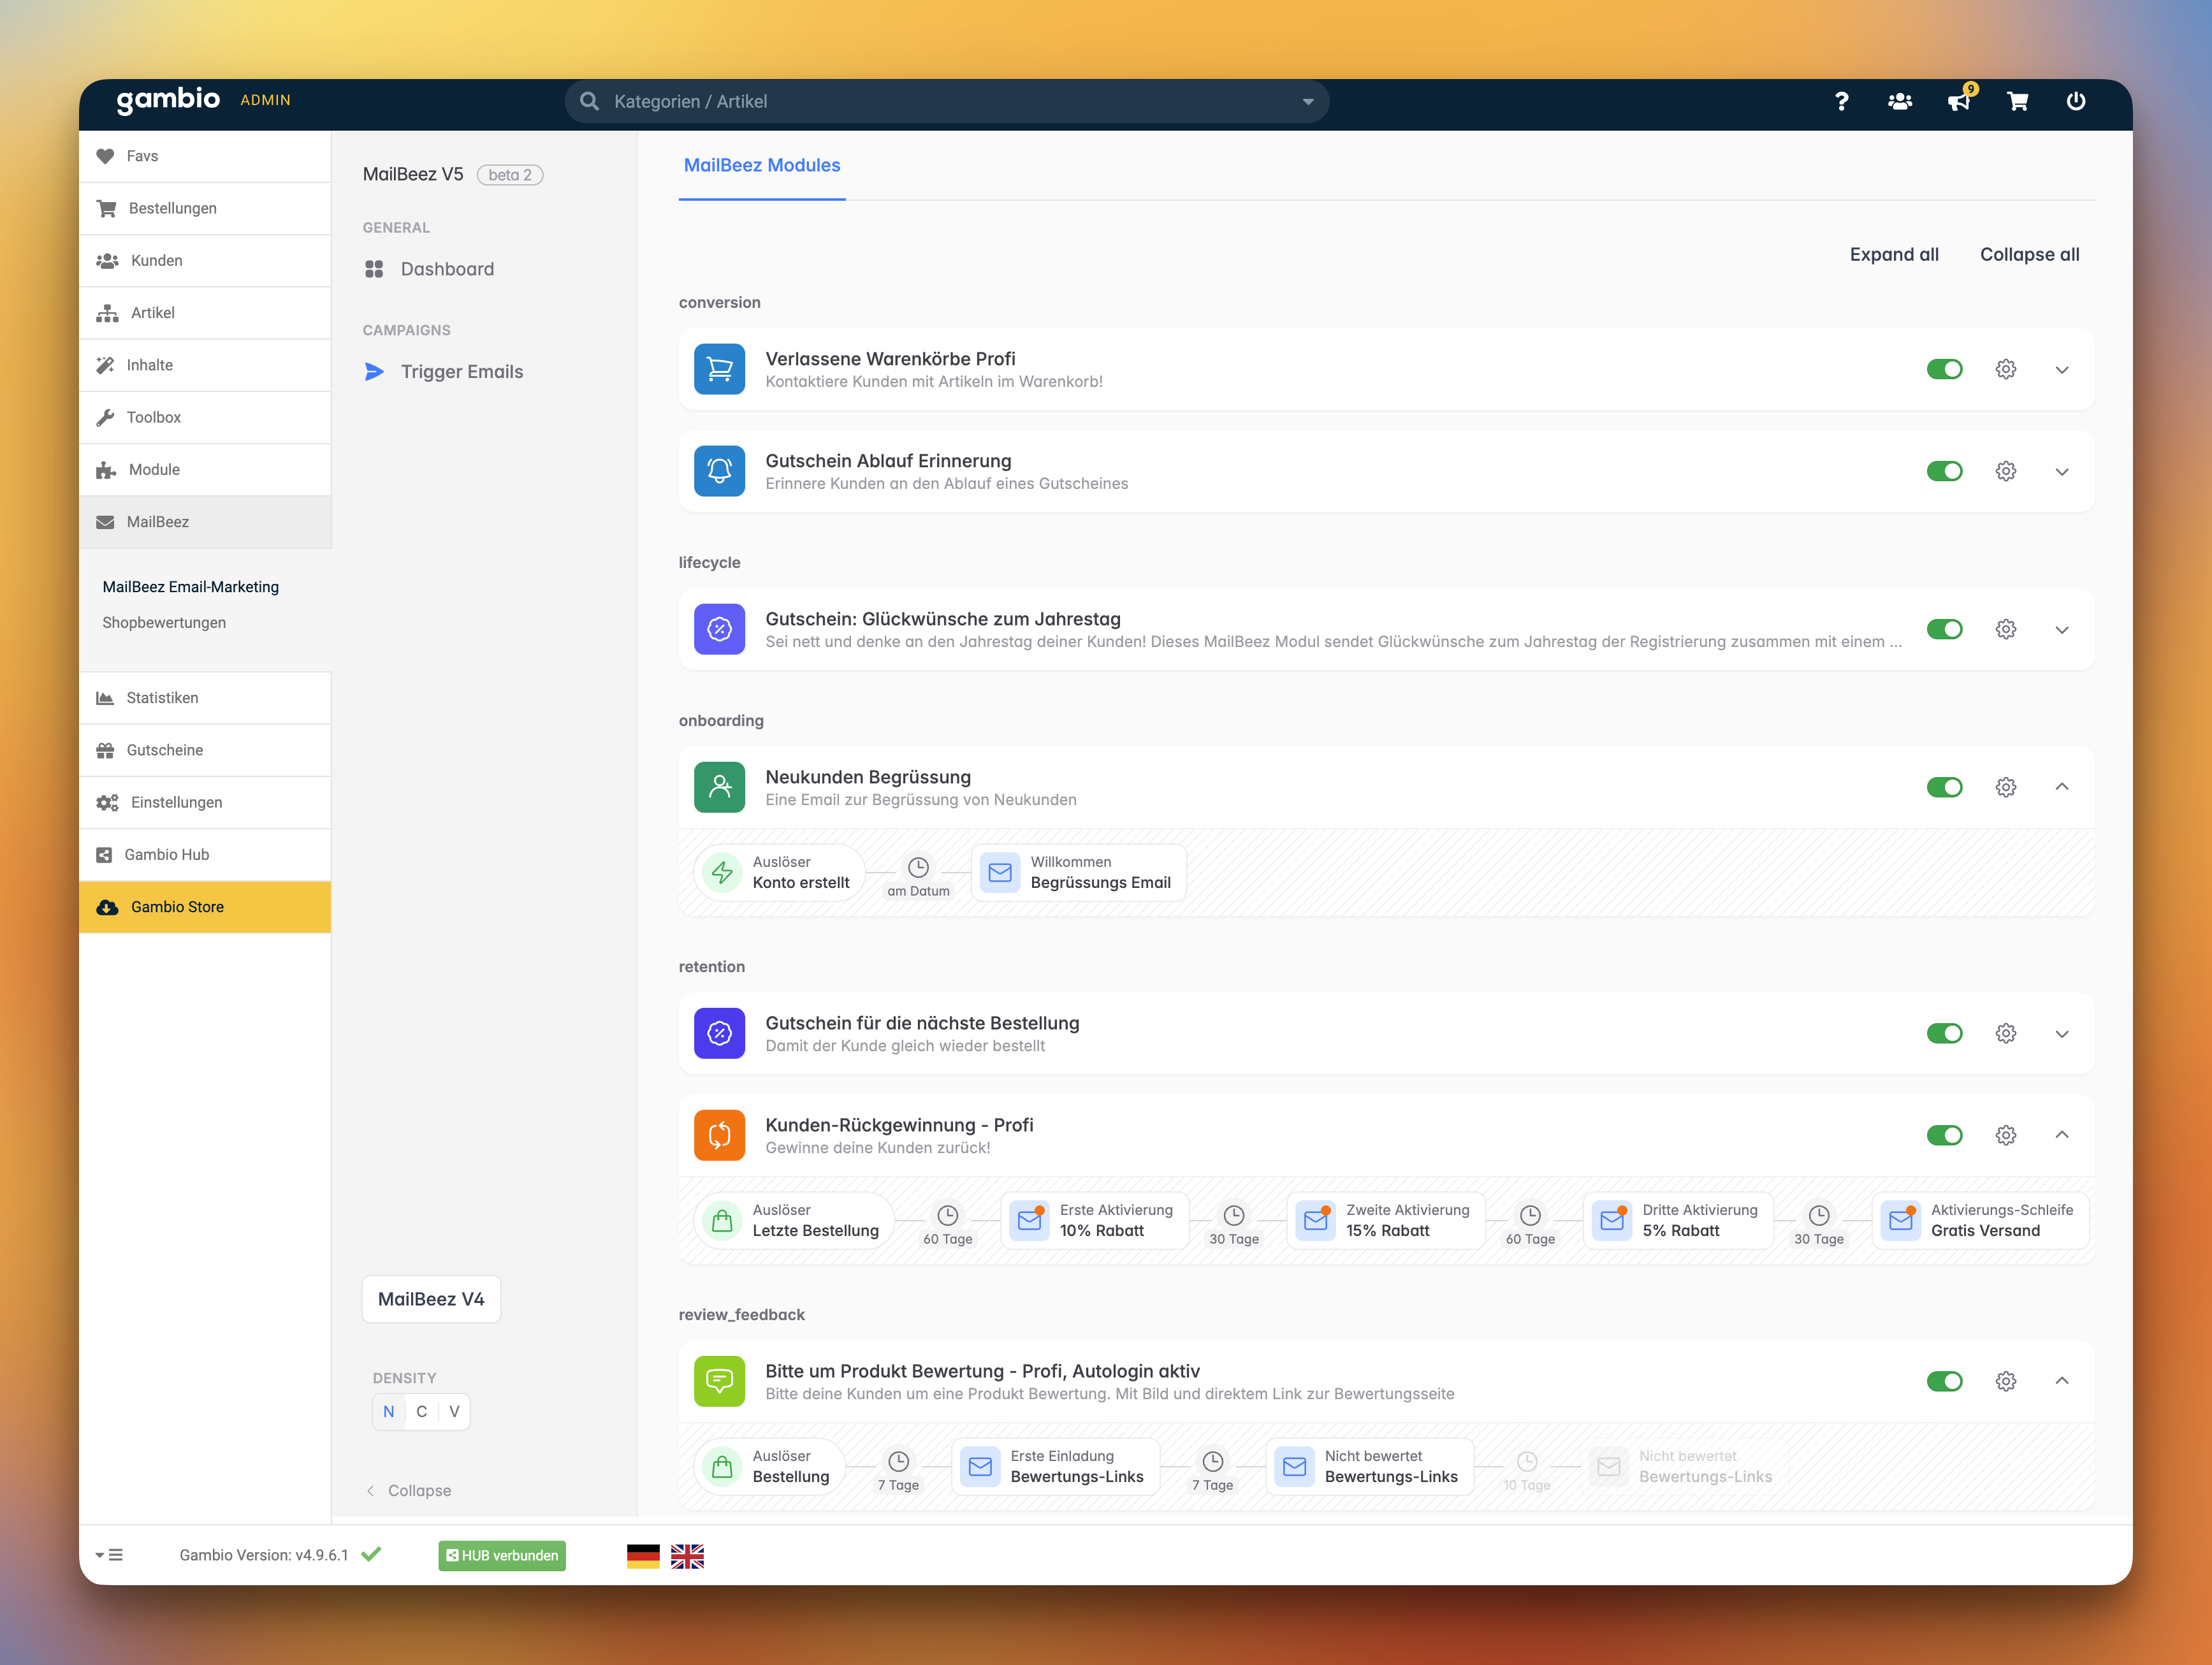Click the 10% Rabatt Erste Aktivierung step
Image resolution: width=2212 pixels, height=1665 pixels.
tap(1094, 1220)
